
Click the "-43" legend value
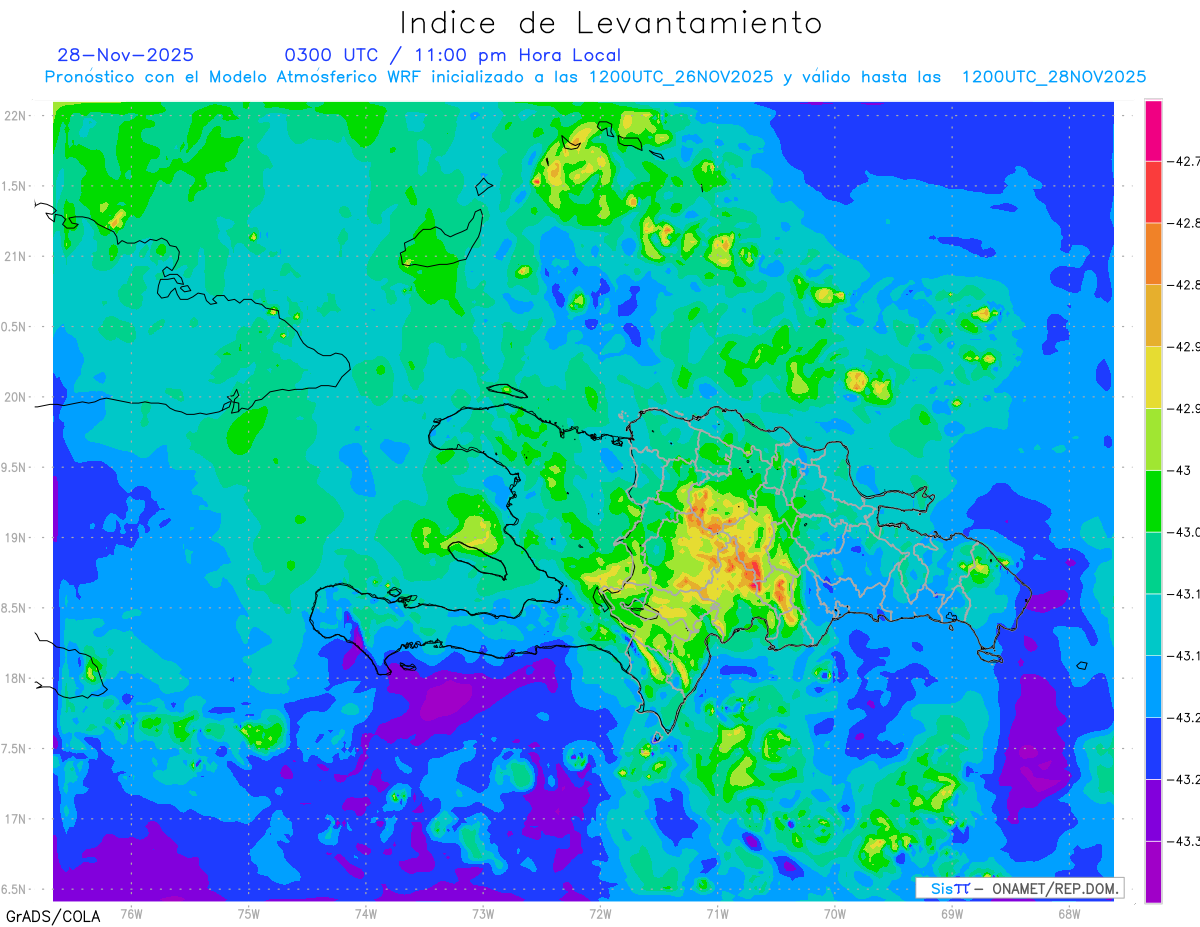(x=1179, y=470)
